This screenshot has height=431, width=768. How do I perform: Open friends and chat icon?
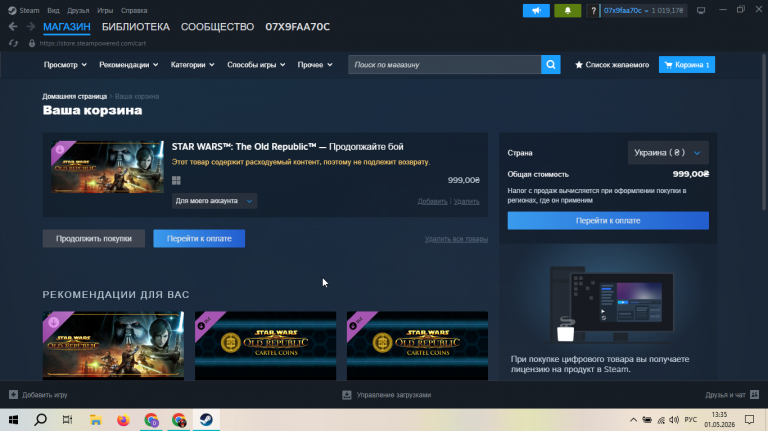tap(754, 394)
